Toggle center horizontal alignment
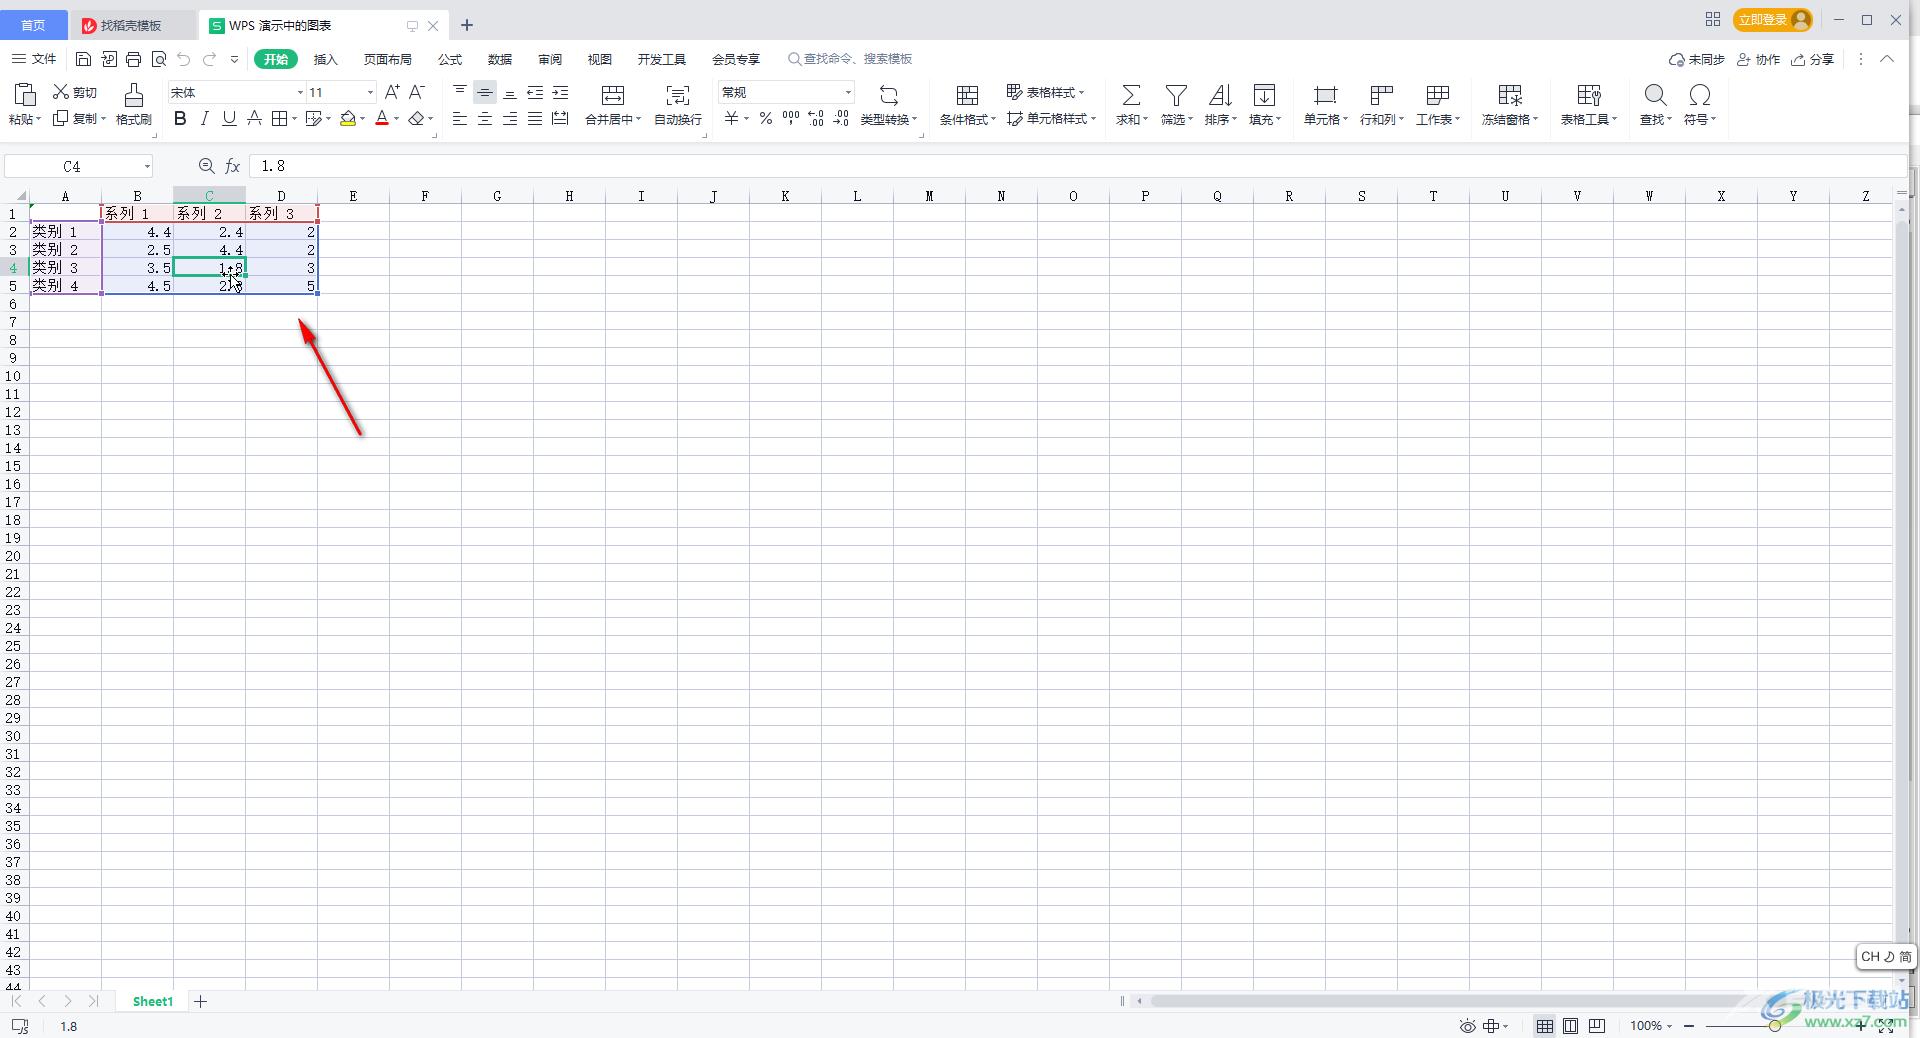This screenshot has height=1038, width=1920. [485, 119]
